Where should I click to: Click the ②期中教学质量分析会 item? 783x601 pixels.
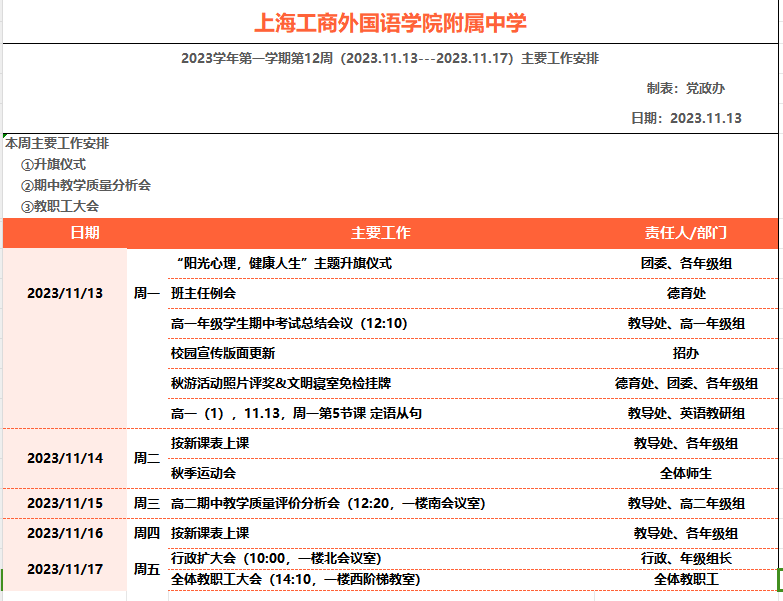85,186
